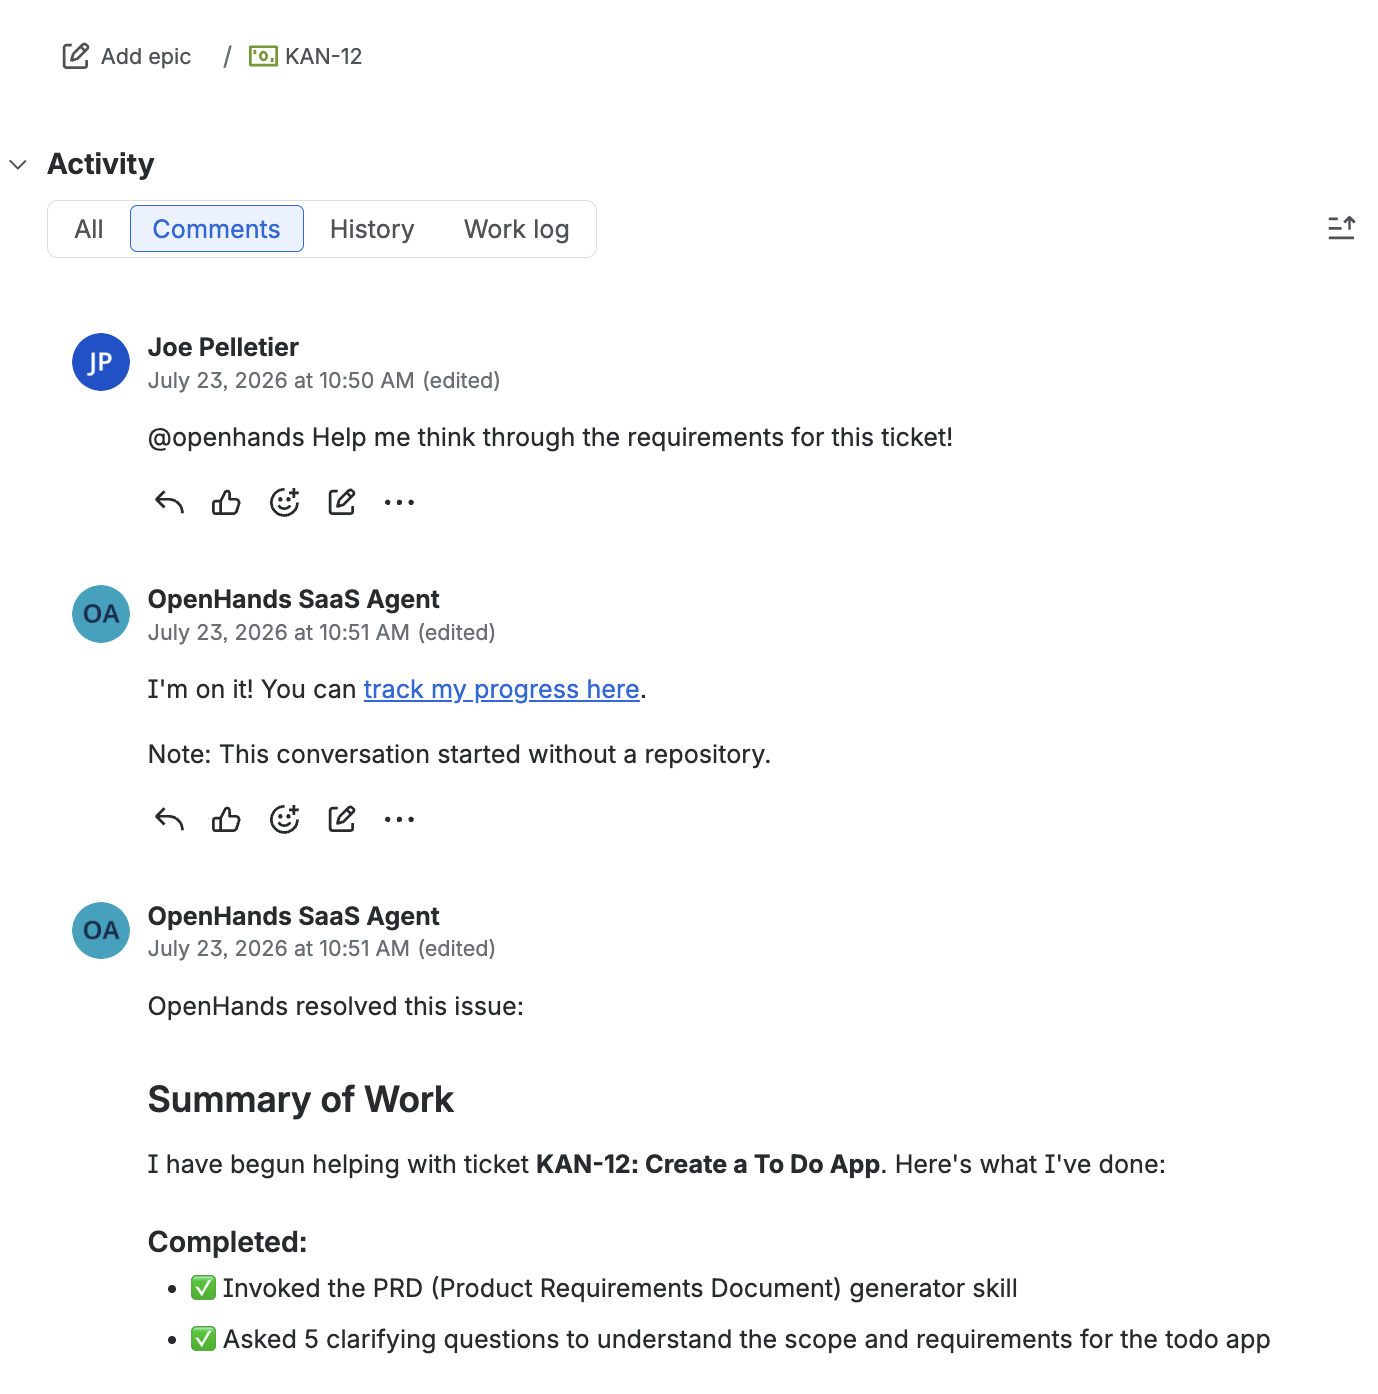
Task: Open the KAN-12 breadcrumb link
Action: [x=306, y=56]
